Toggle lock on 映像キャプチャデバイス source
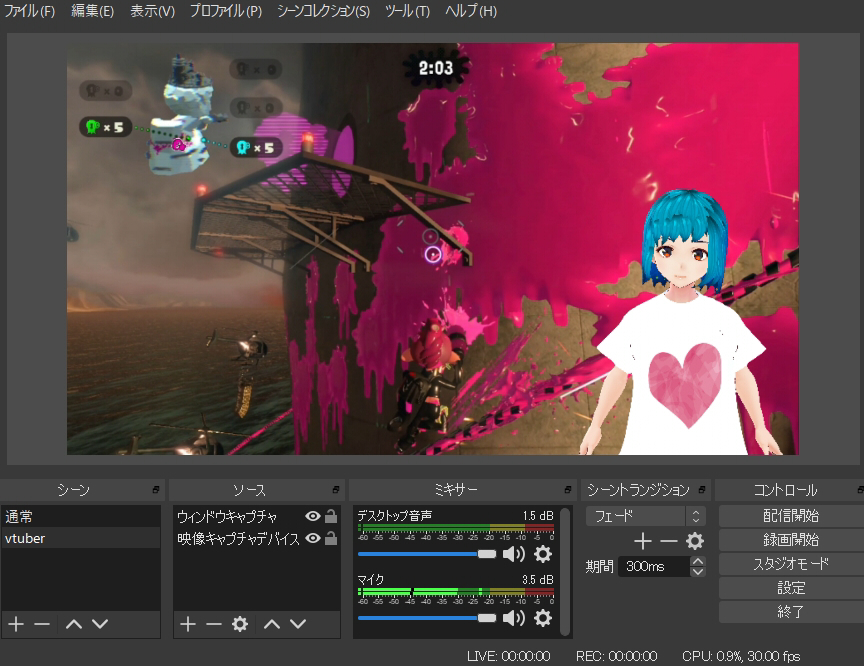Image resolution: width=864 pixels, height=666 pixels. (331, 538)
